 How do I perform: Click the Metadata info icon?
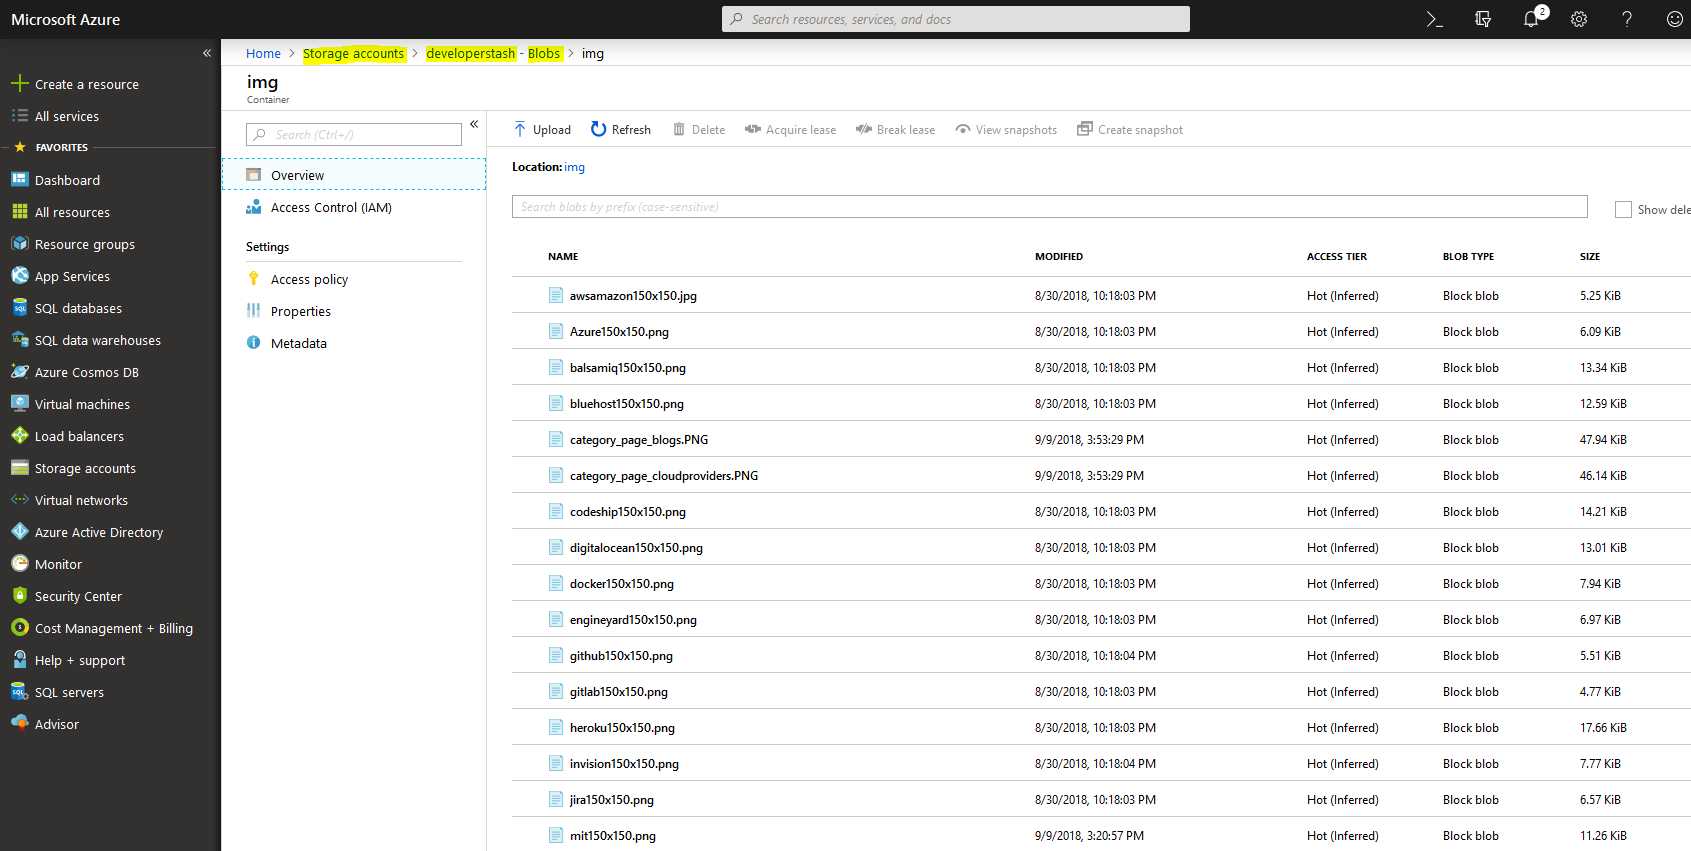click(254, 343)
